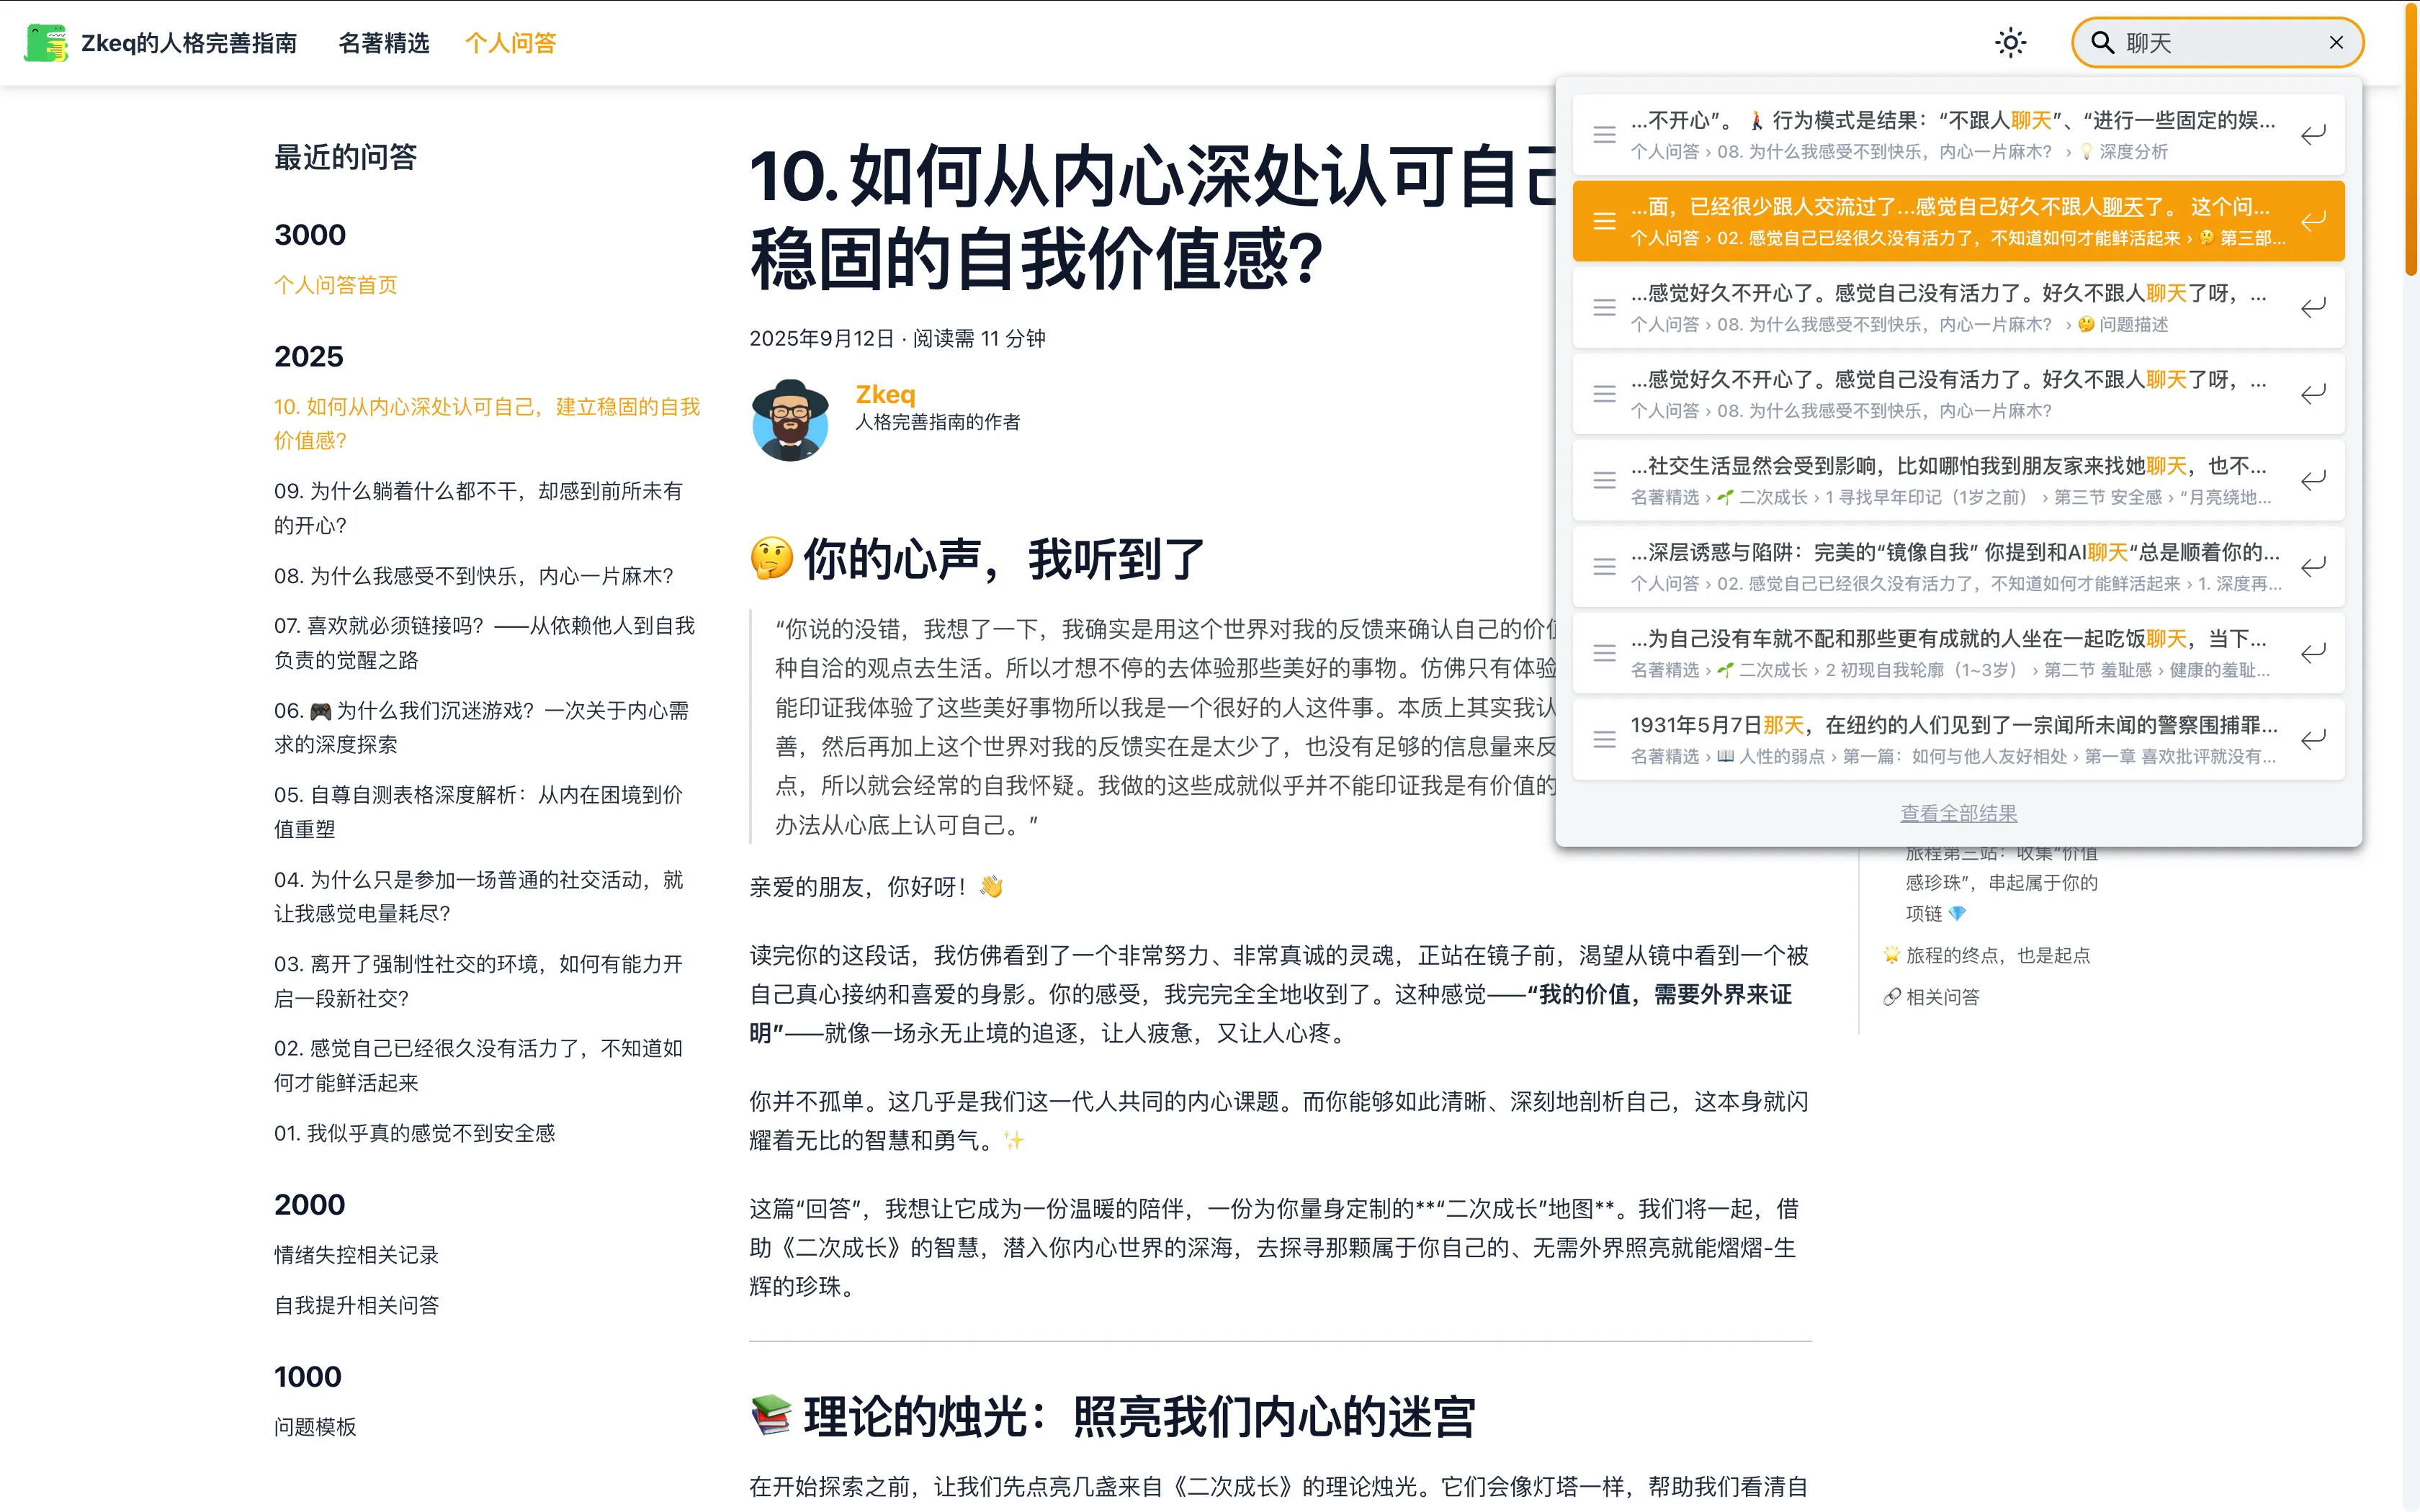Toggle the light/dark theme sun icon
Image resolution: width=2420 pixels, height=1512 pixels.
point(2010,43)
